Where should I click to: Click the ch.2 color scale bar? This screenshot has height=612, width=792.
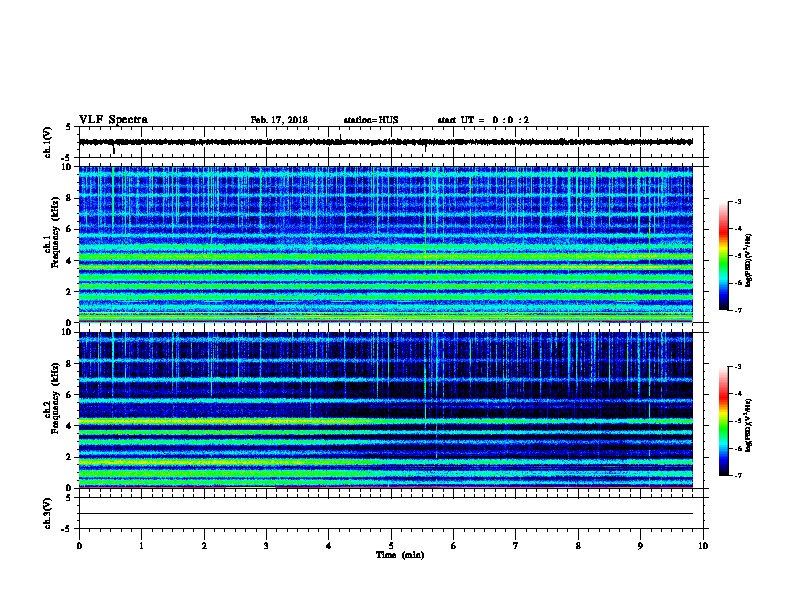pyautogui.click(x=724, y=421)
